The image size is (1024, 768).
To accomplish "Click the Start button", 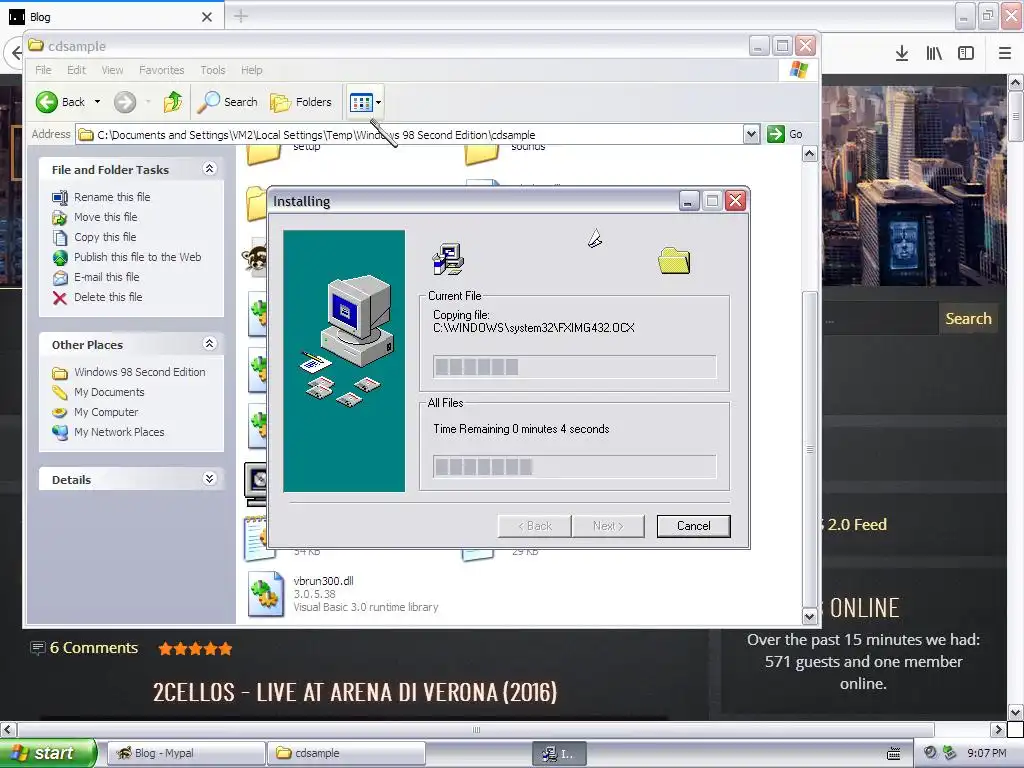I will pyautogui.click(x=48, y=753).
